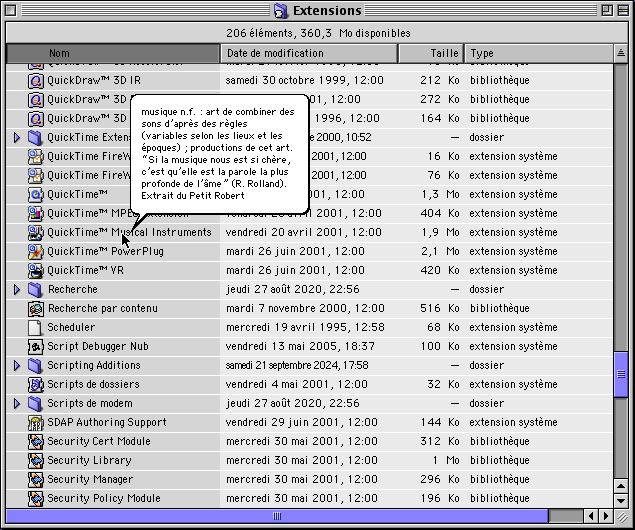Click the "QuickDraw™ 3D IR" file name
Viewport: 635px width, 530px height.
[94, 80]
